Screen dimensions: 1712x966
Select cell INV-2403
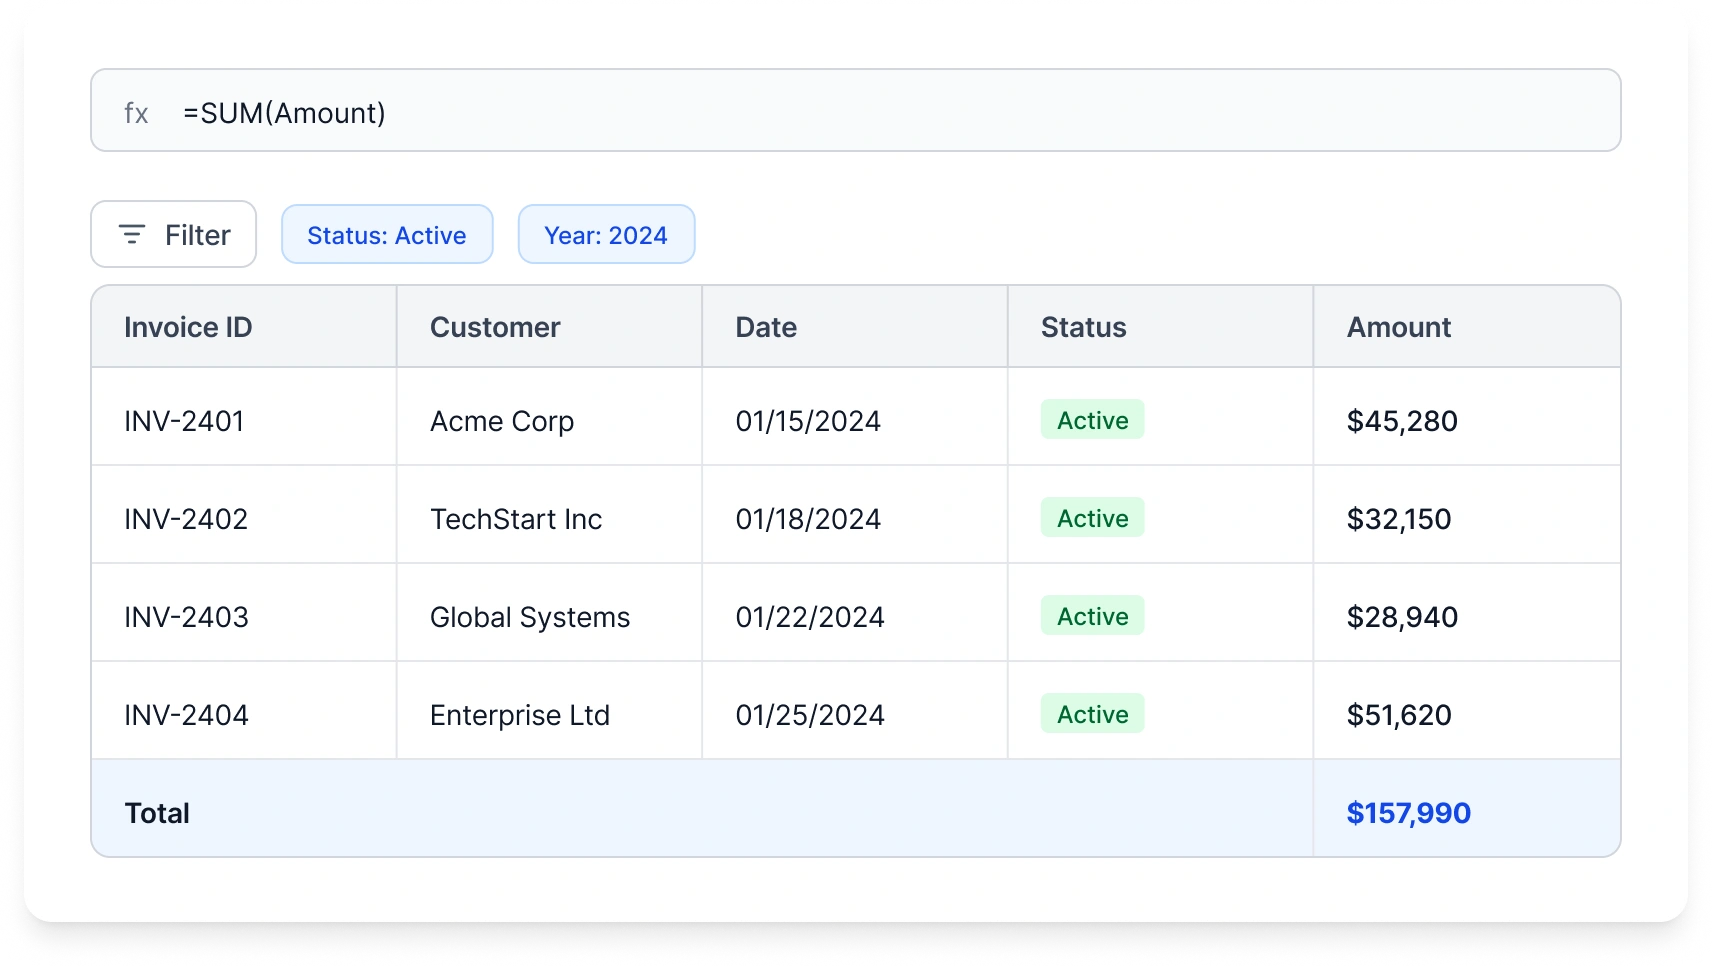[x=244, y=613]
